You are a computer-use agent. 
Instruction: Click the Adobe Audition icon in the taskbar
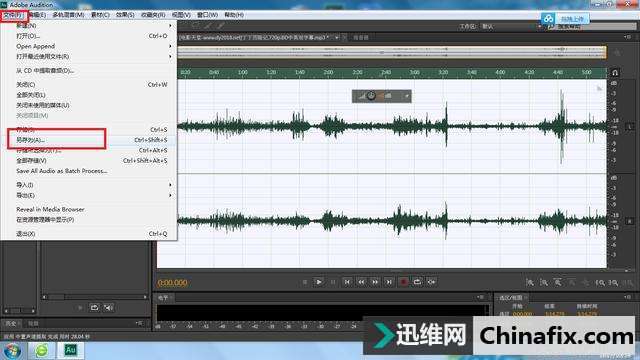tap(70, 350)
